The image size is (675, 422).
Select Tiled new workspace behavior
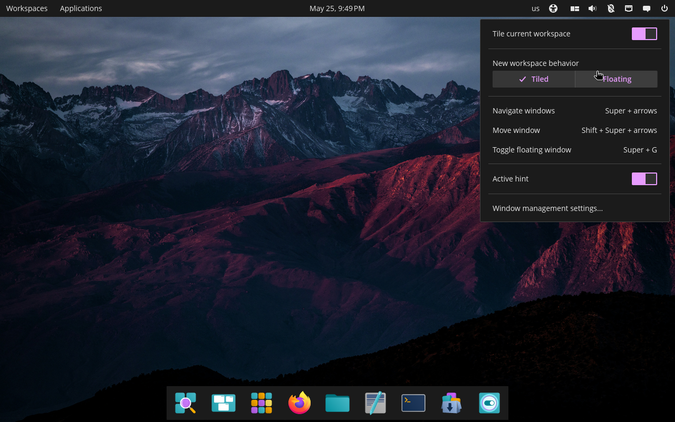(533, 79)
